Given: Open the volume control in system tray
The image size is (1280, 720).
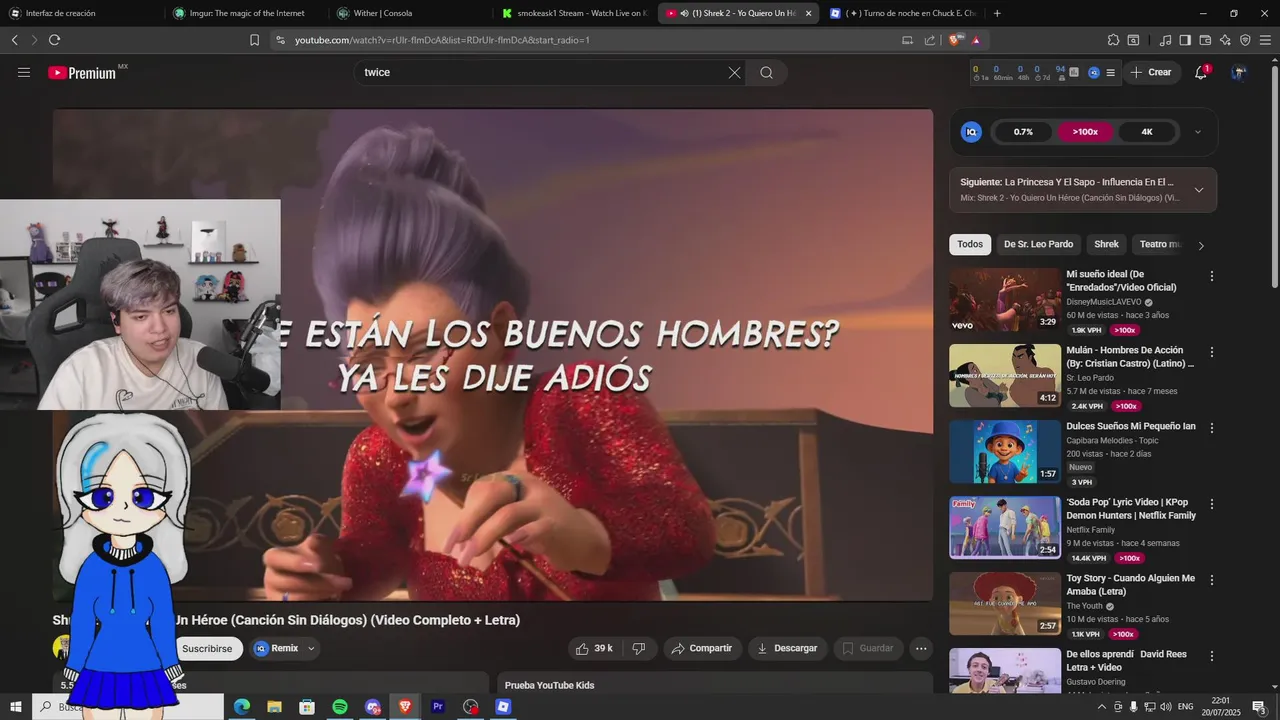Looking at the screenshot, I should (1165, 707).
